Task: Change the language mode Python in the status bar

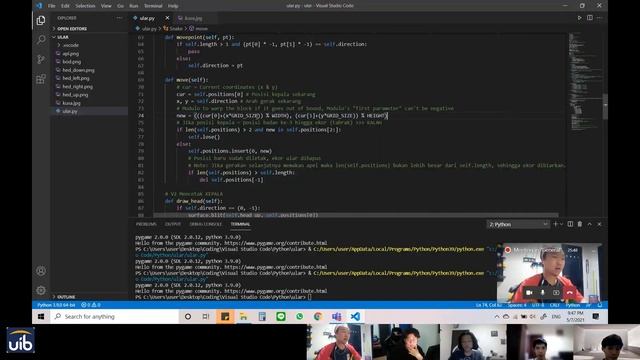Action: [x=573, y=305]
